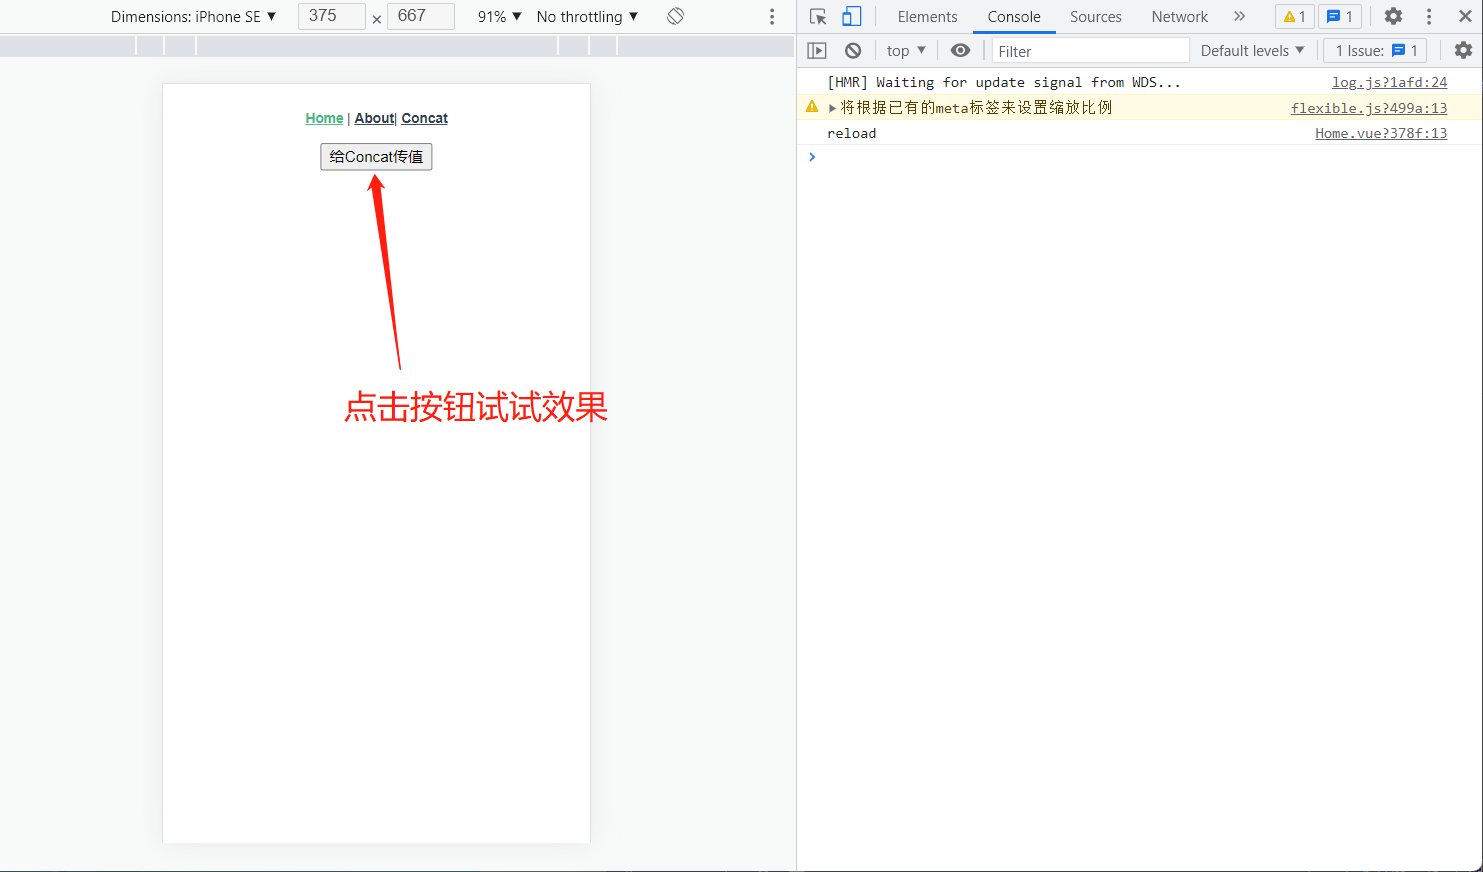Open the create live expression eye icon

tap(960, 50)
